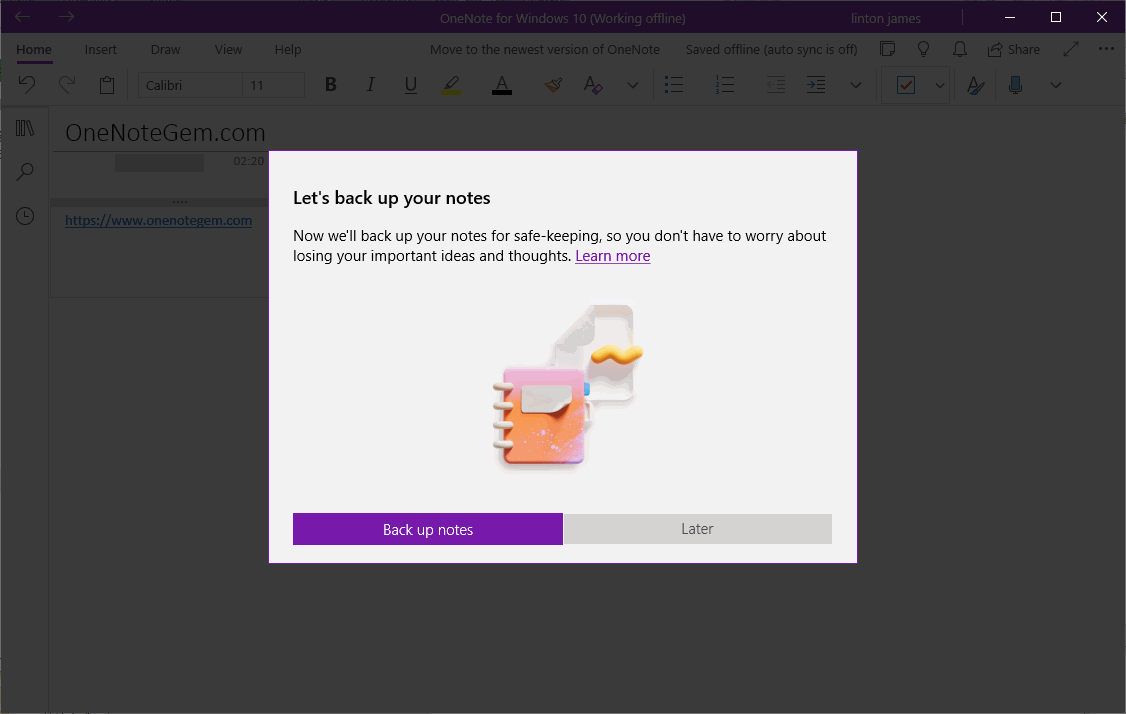Open the Settings and More ellipsis menu
Image resolution: width=1126 pixels, height=714 pixels.
pos(1106,49)
